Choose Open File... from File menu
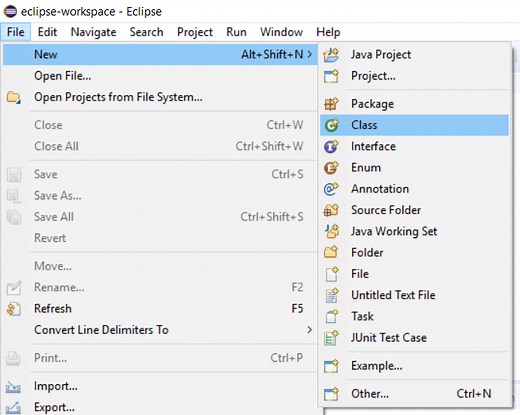Screen dimensions: 520x415 (62, 76)
